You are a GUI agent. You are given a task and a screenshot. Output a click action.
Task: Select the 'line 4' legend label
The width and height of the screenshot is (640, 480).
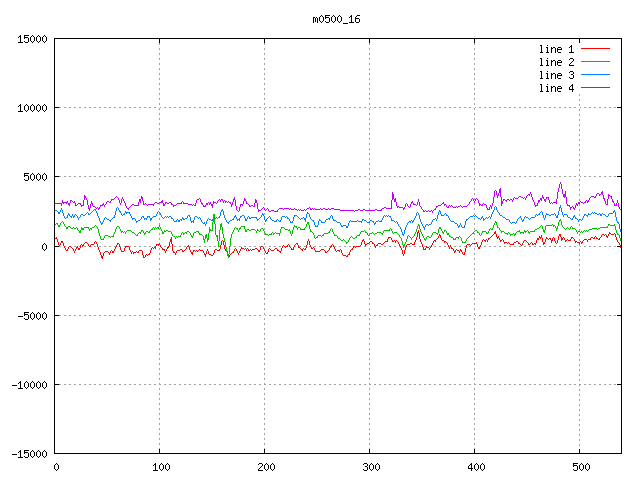coord(556,88)
